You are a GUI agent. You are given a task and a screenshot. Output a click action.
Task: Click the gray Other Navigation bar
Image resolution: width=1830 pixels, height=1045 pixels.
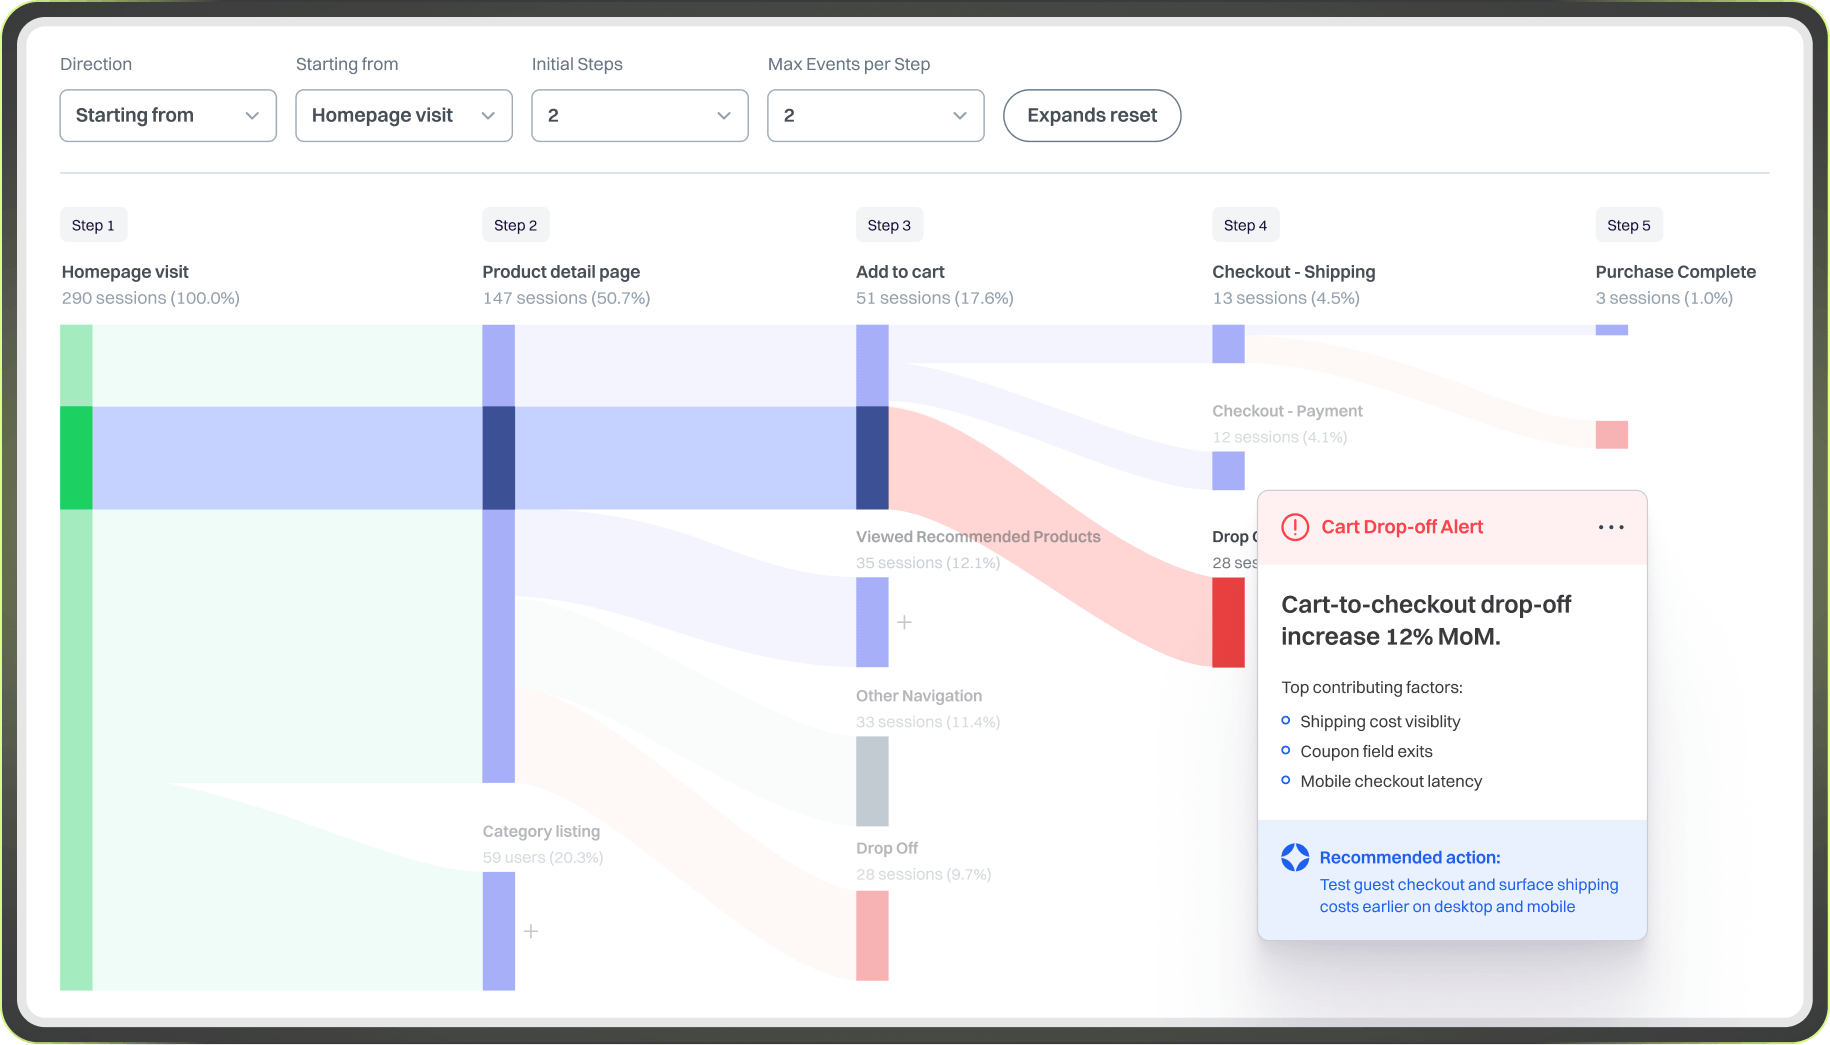872,781
